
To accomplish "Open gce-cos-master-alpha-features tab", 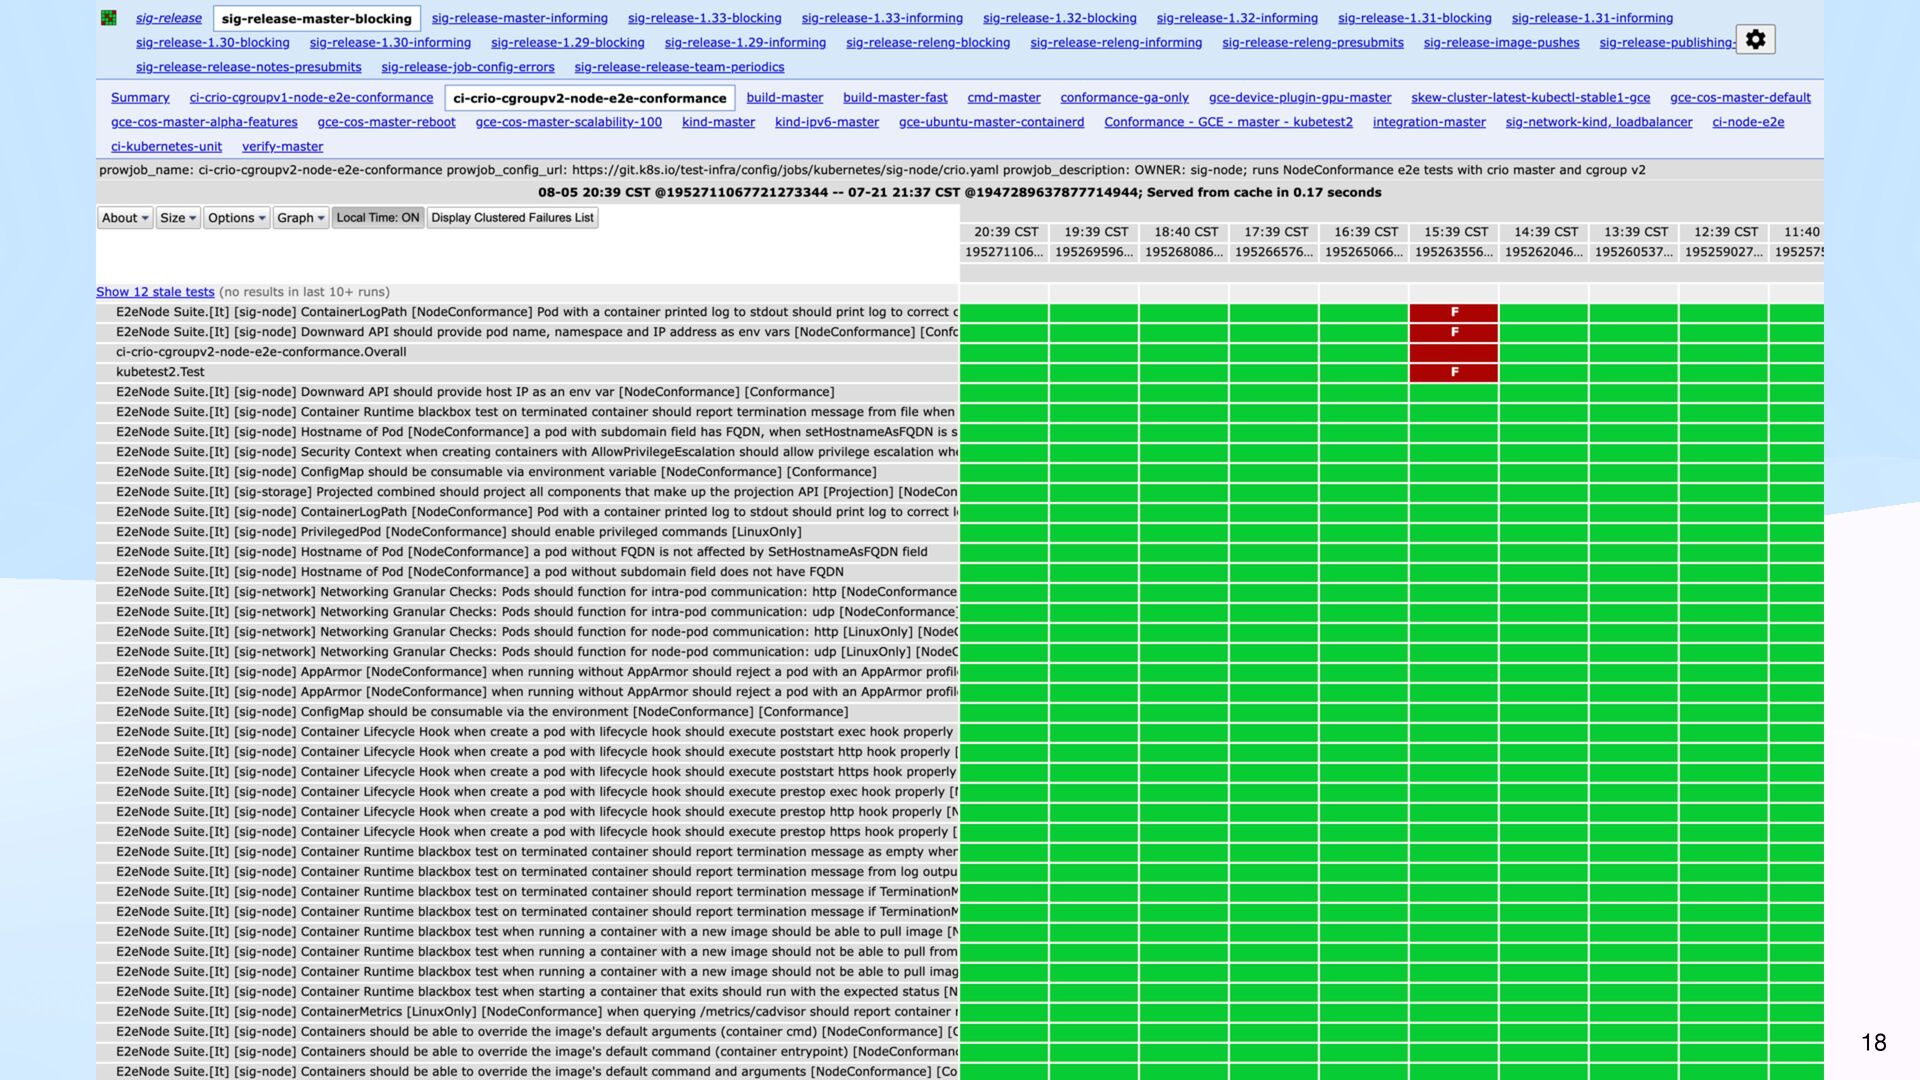I will tap(204, 122).
